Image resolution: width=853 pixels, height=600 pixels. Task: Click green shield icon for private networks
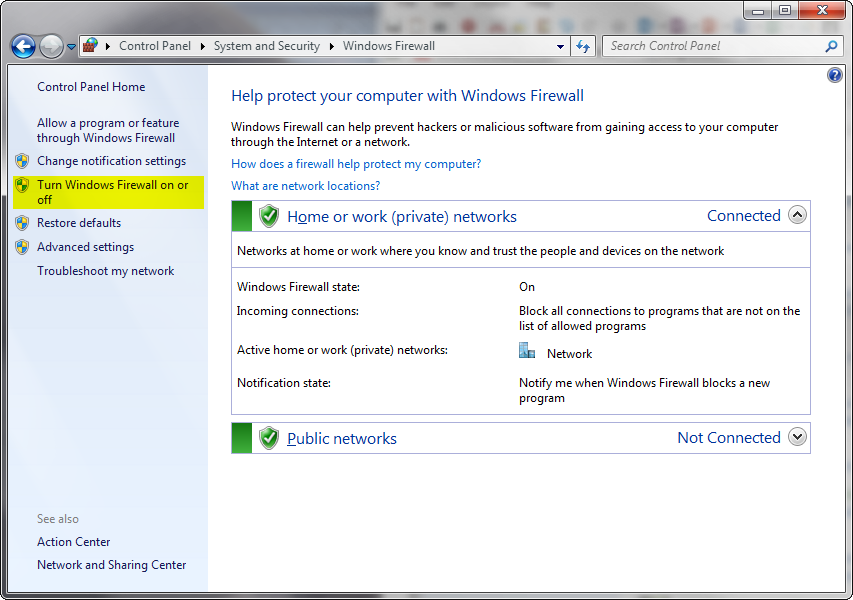pyautogui.click(x=269, y=216)
